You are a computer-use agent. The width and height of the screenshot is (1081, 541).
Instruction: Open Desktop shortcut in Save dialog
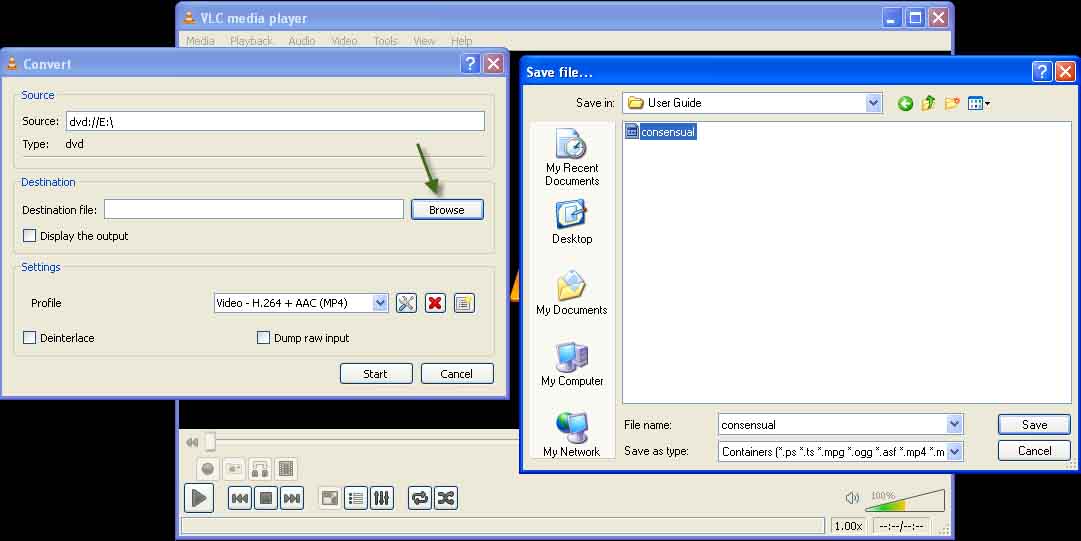(572, 222)
